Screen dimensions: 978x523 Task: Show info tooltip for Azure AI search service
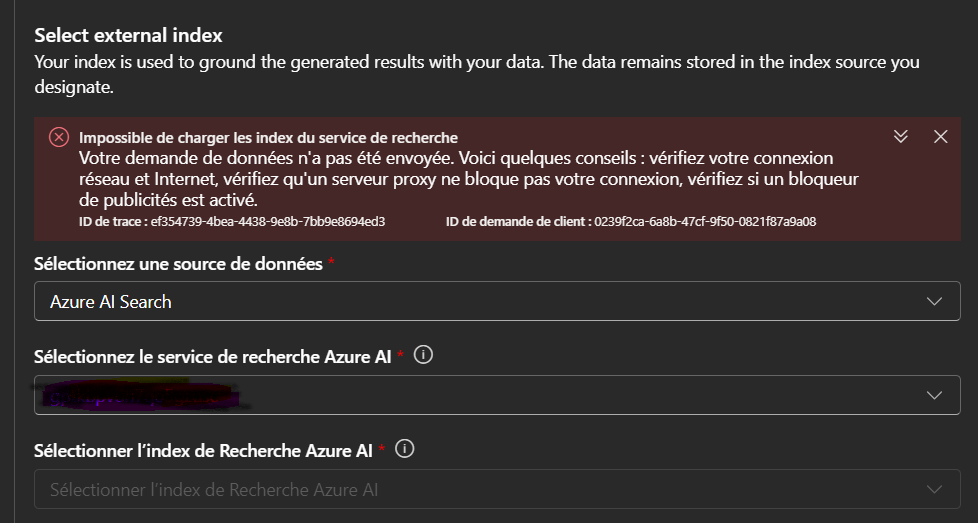[422, 356]
